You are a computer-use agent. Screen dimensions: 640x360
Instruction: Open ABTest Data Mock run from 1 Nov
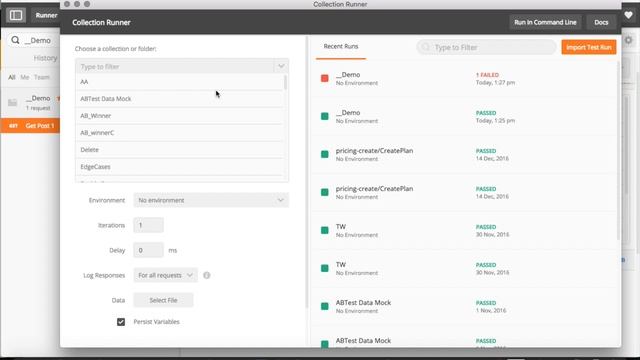click(x=465, y=306)
